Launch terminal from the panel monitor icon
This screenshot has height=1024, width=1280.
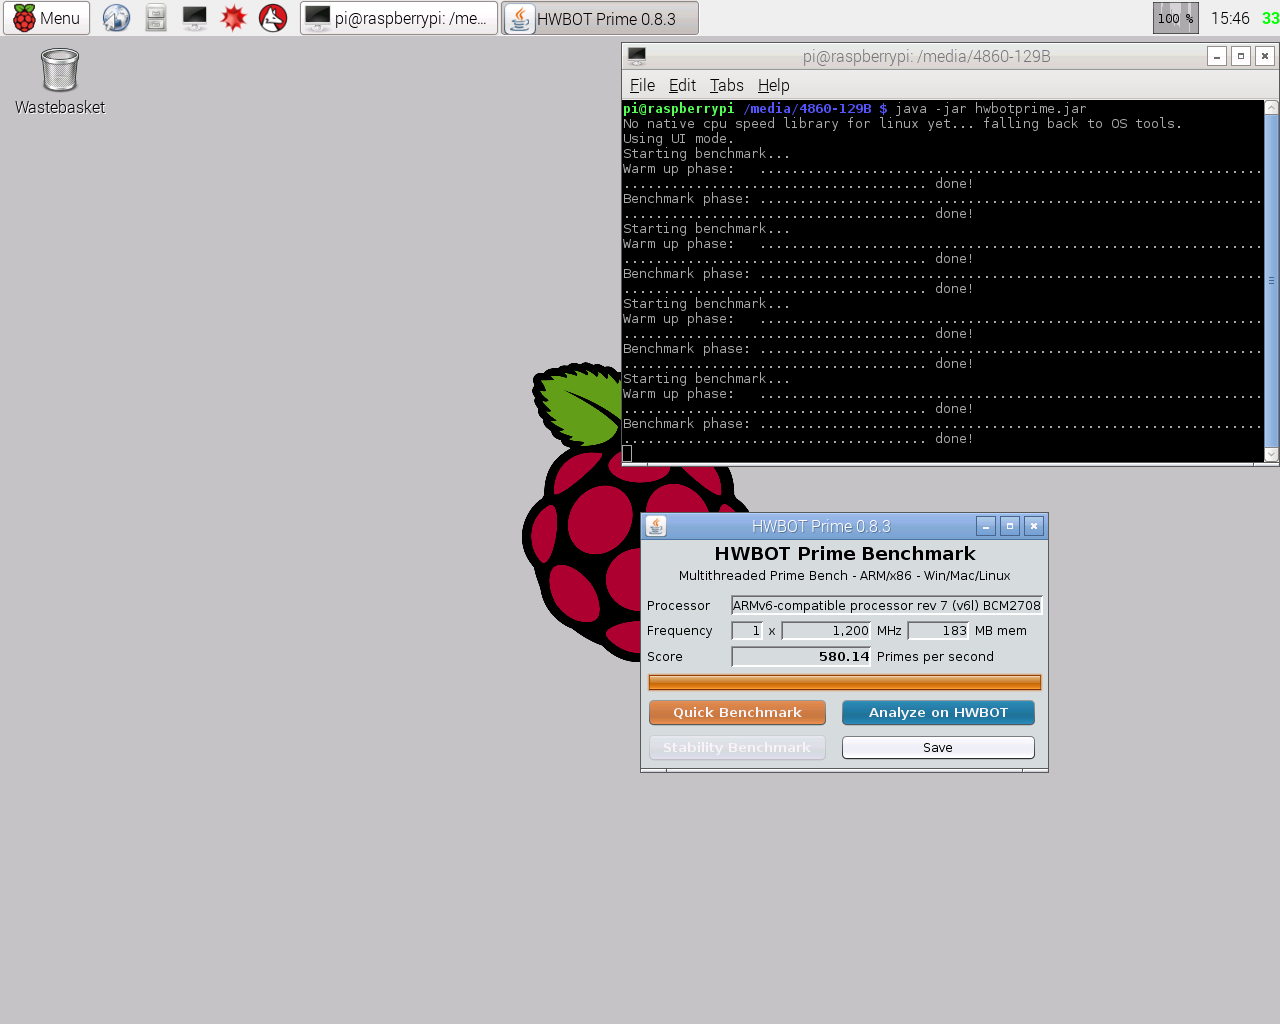click(x=194, y=18)
